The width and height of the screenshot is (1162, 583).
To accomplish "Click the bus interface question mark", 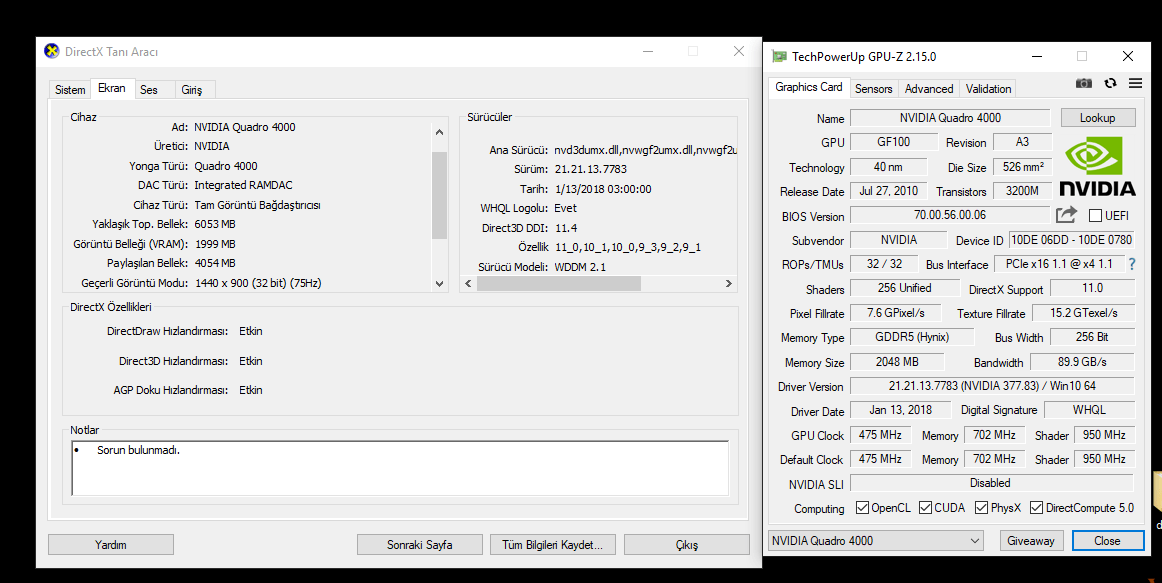I will (x=1132, y=264).
